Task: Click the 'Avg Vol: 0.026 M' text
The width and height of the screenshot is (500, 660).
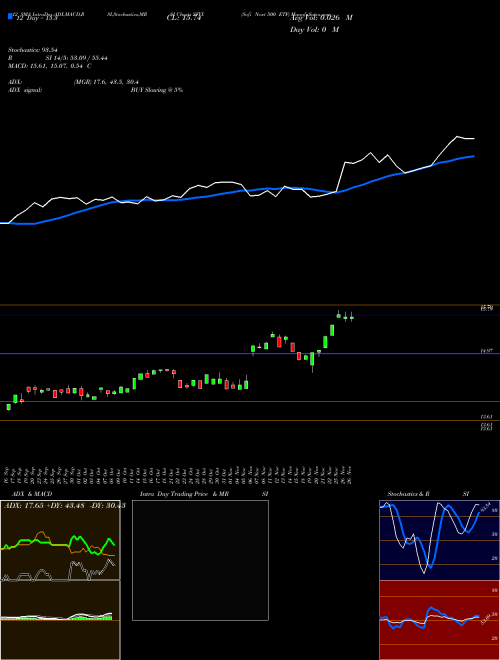Action: click(x=321, y=18)
